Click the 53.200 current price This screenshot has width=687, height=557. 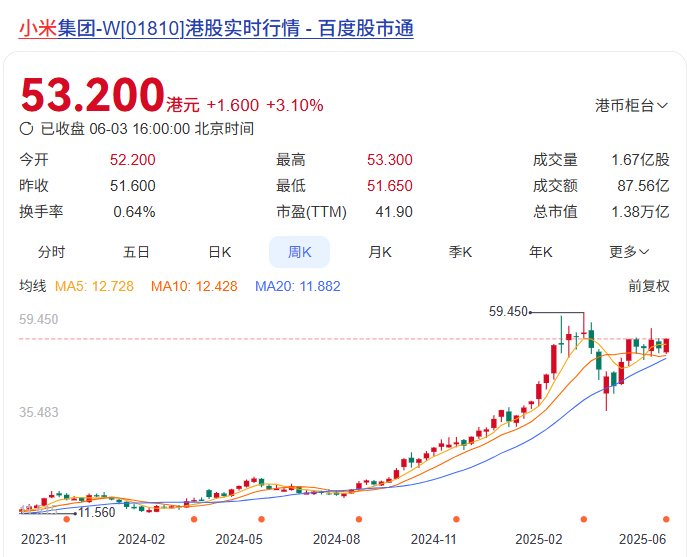pyautogui.click(x=92, y=95)
